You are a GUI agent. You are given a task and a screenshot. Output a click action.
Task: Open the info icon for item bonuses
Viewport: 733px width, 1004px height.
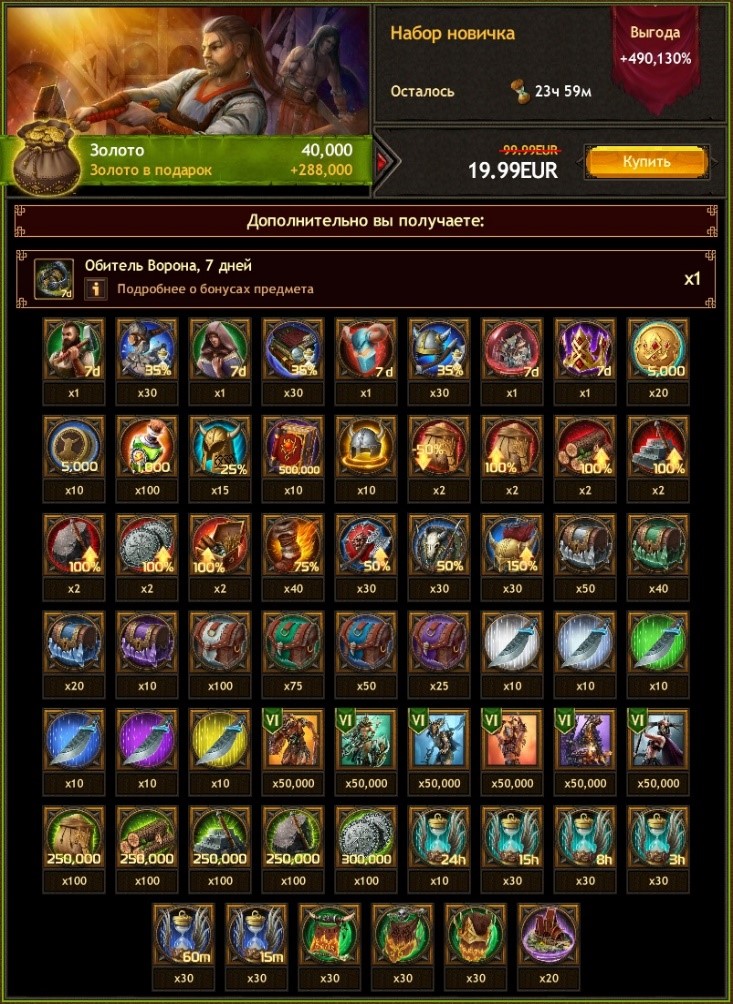tap(95, 289)
